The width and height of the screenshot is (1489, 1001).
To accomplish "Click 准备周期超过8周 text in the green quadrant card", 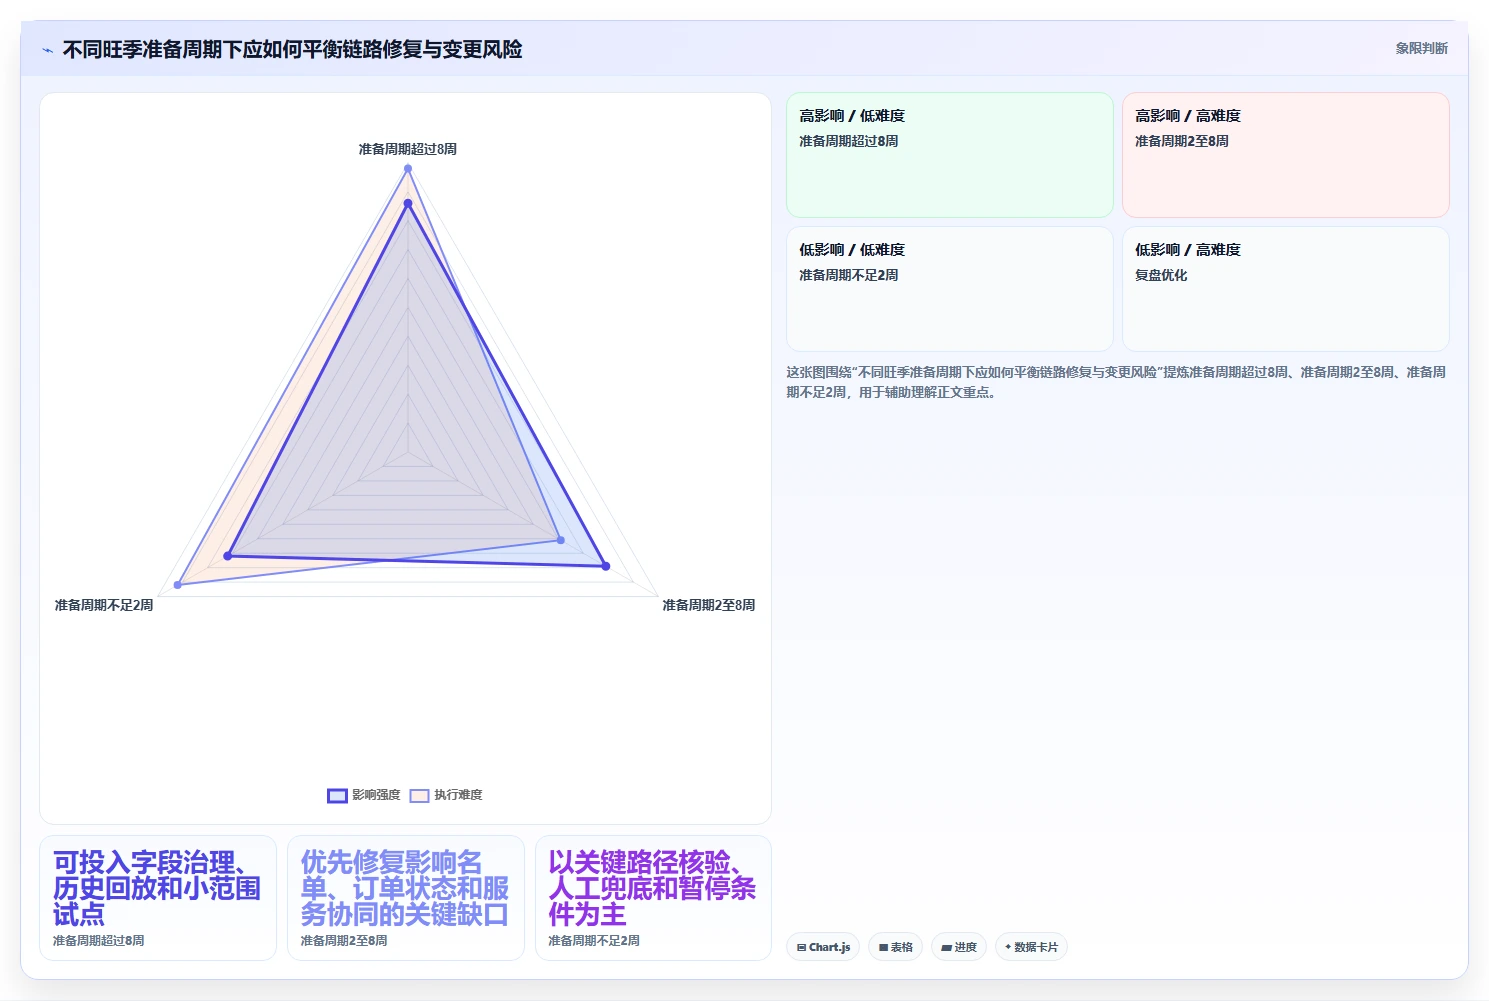I will 849,141.
